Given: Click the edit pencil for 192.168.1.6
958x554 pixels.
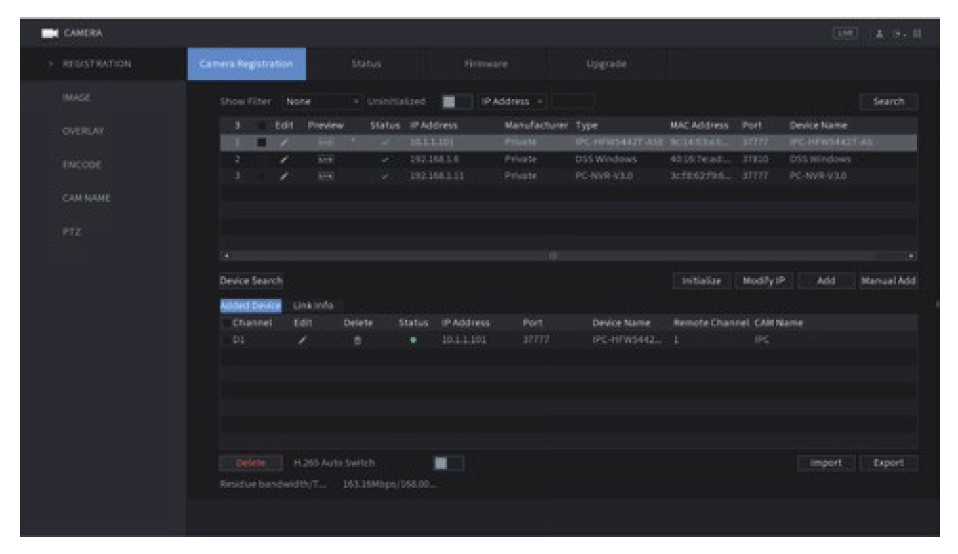Looking at the screenshot, I should tap(284, 158).
